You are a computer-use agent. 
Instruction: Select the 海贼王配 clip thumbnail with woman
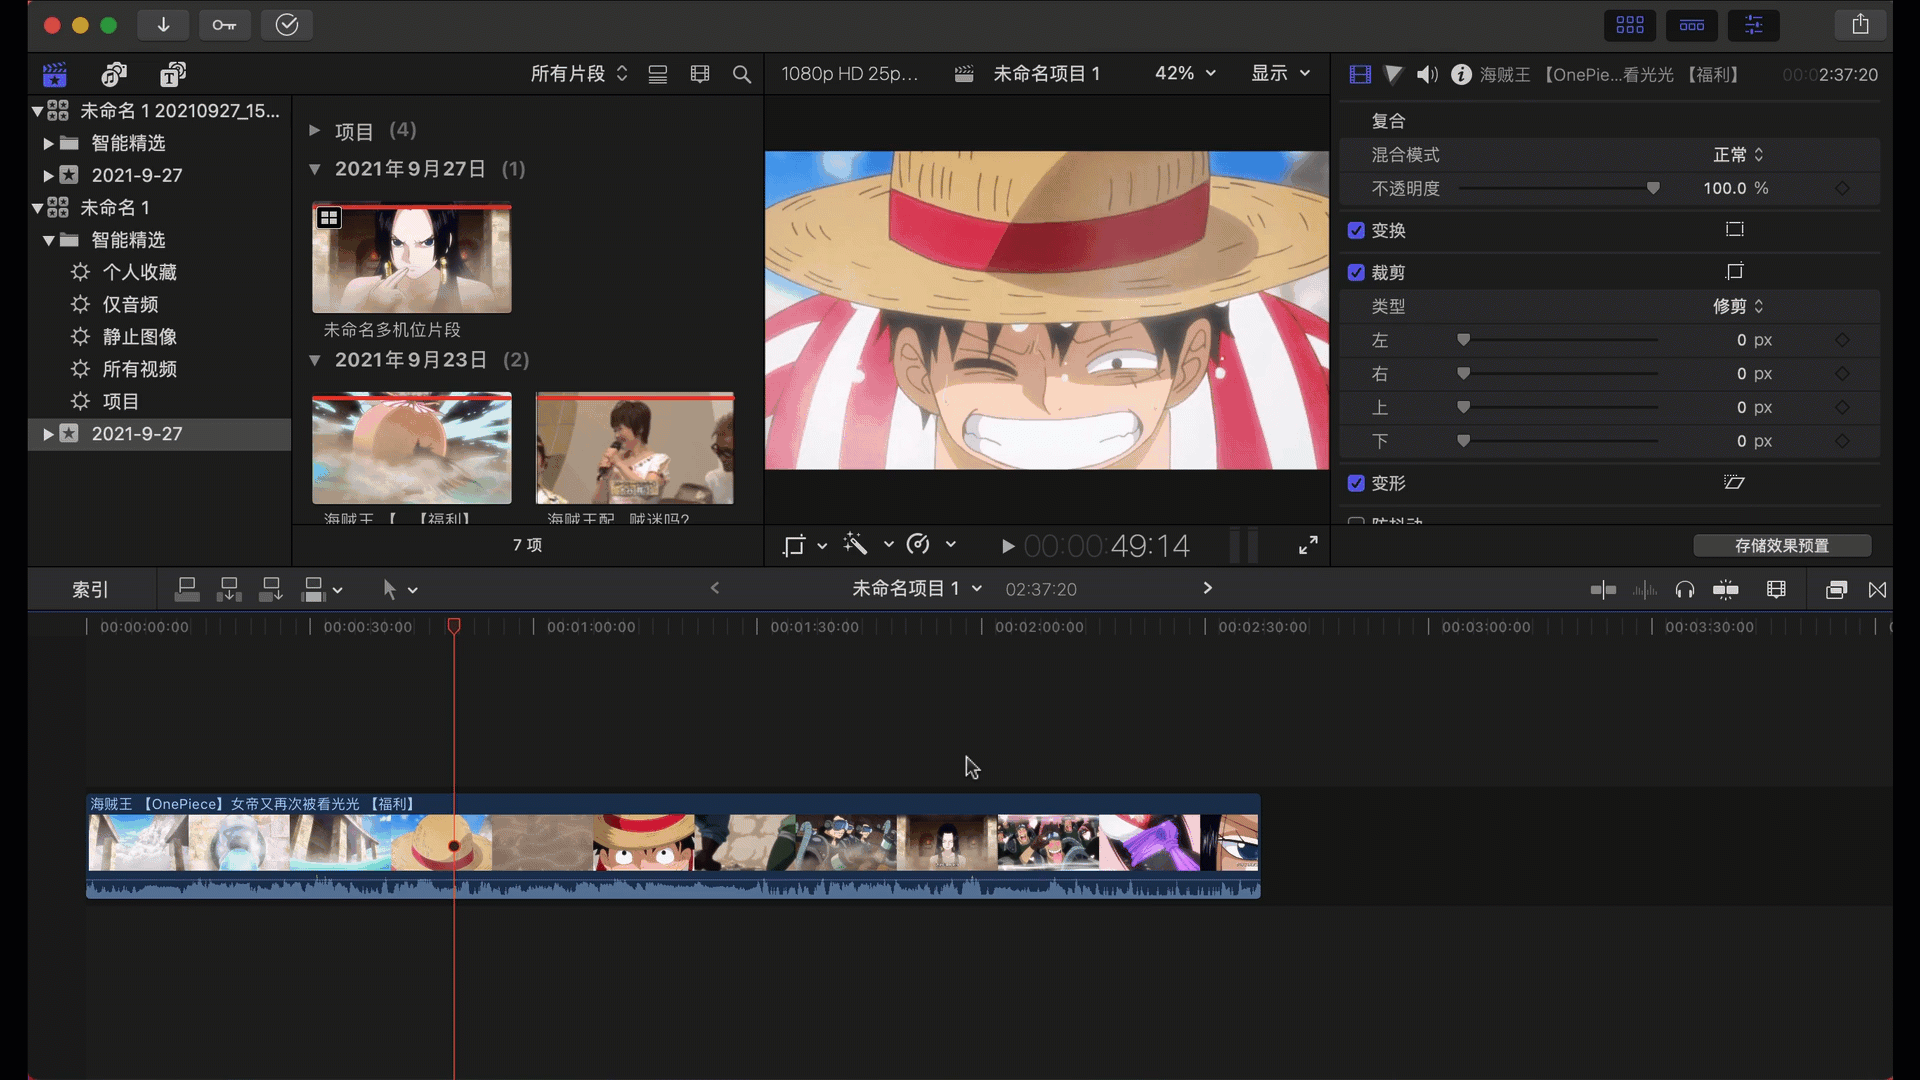click(x=635, y=448)
